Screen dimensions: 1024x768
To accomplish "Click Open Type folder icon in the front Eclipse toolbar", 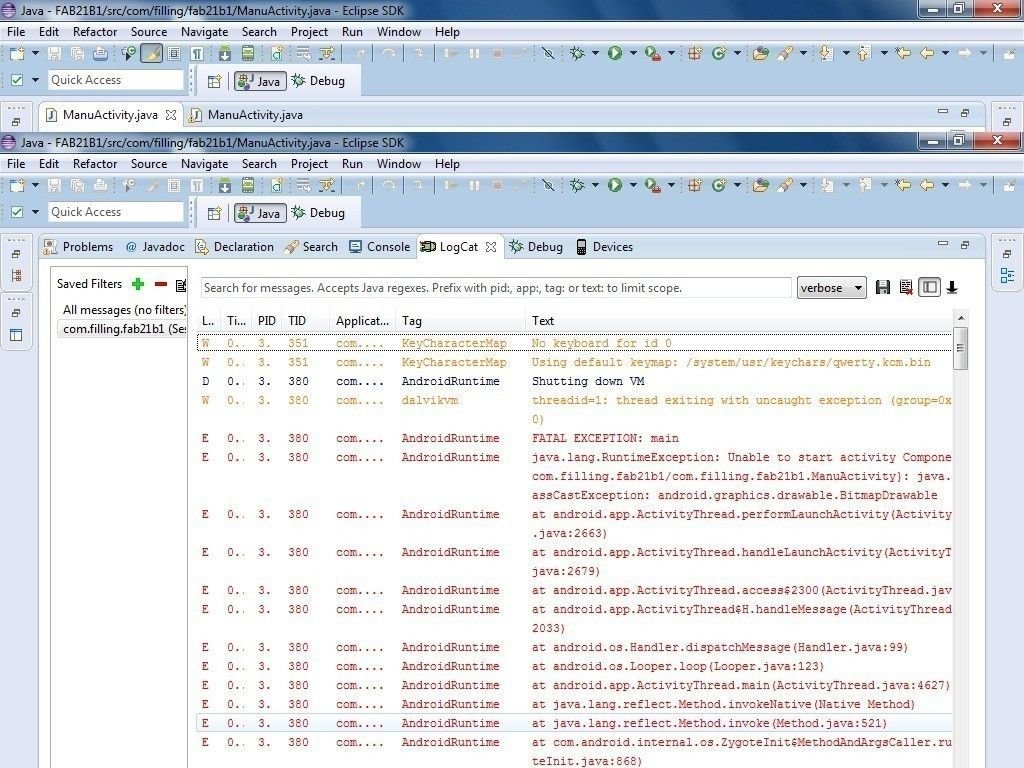I will pos(760,185).
